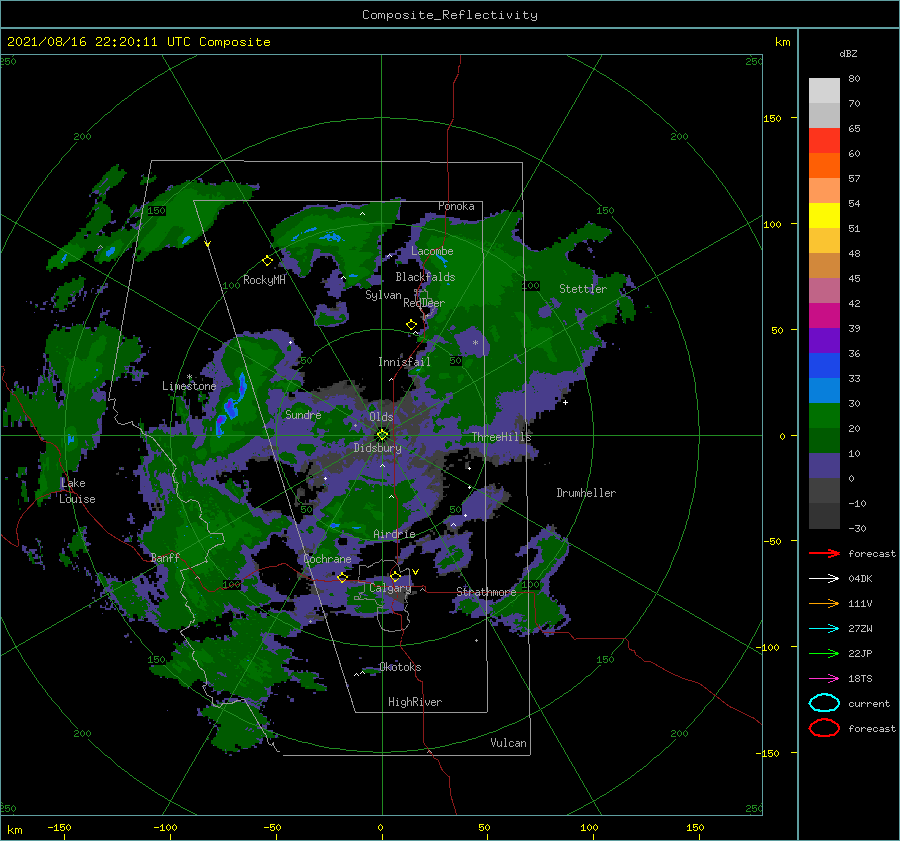Click the Composite_Reflectivity title

450,15
